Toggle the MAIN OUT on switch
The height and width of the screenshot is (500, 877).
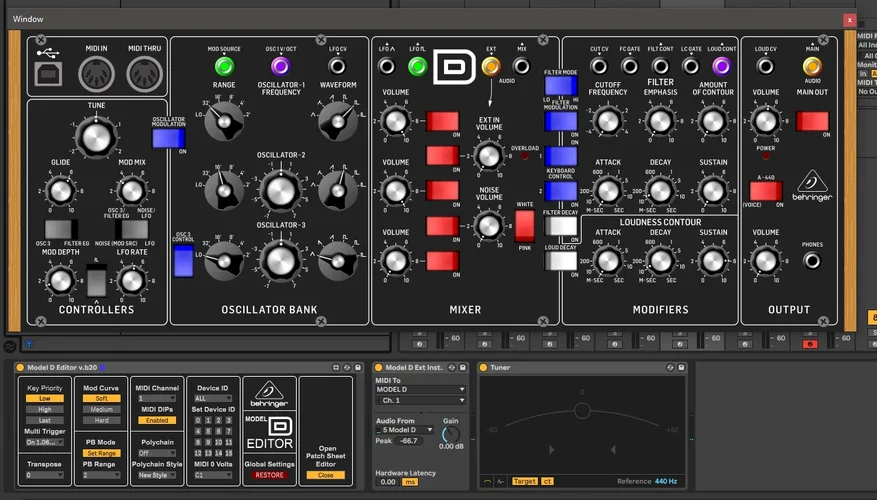(812, 121)
